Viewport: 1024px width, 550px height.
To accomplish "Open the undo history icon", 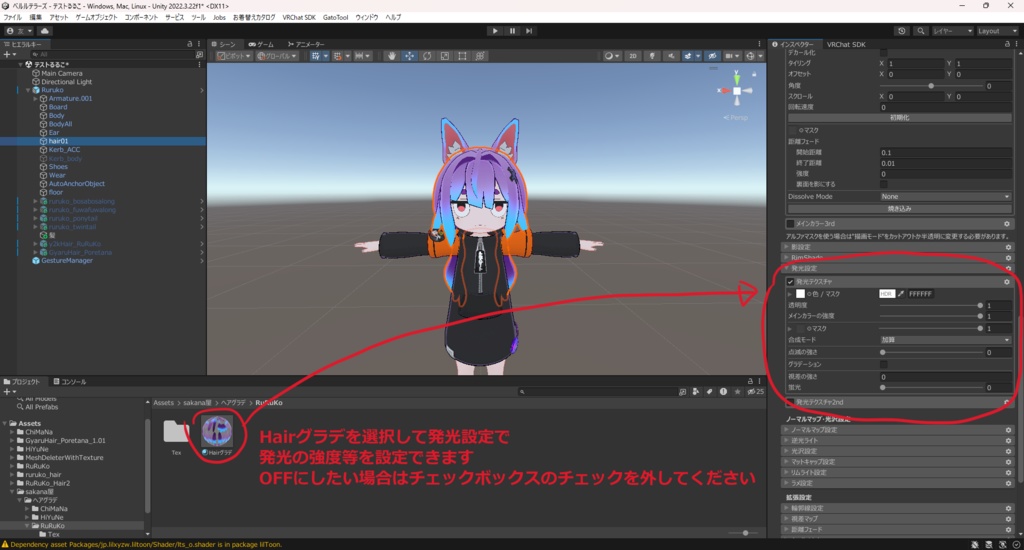I will (902, 31).
